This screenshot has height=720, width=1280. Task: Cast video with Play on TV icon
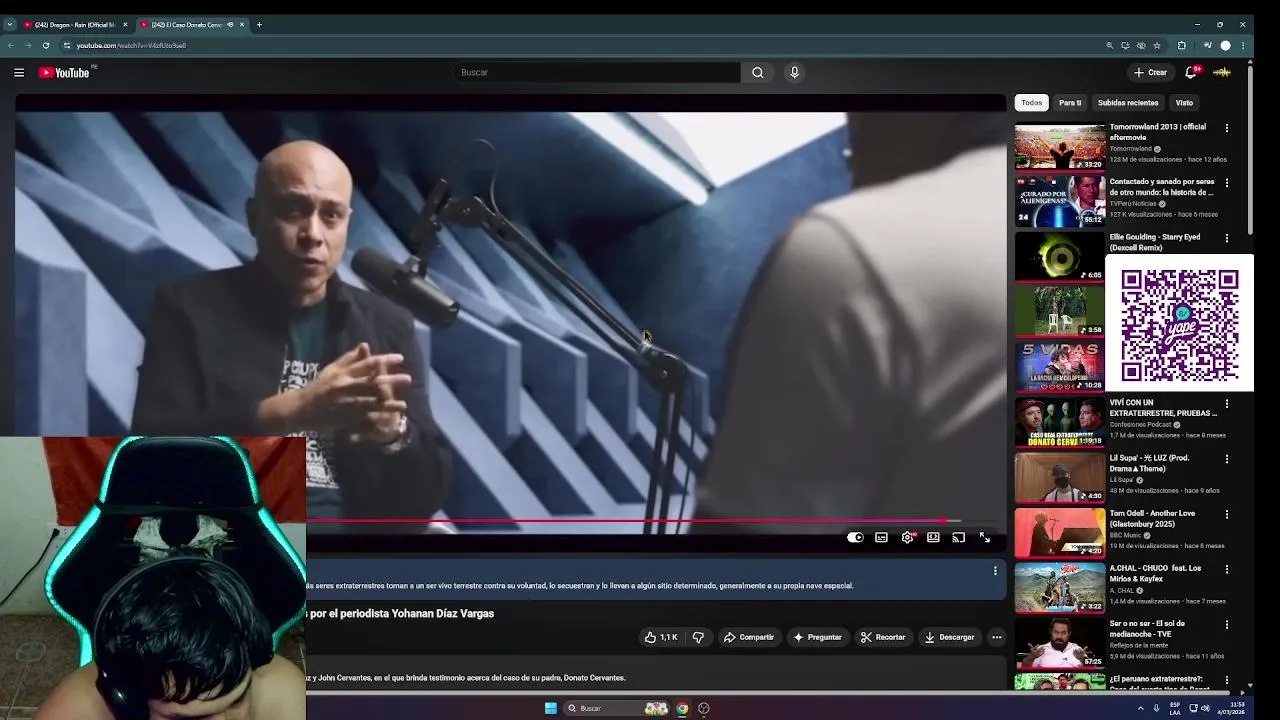(959, 537)
